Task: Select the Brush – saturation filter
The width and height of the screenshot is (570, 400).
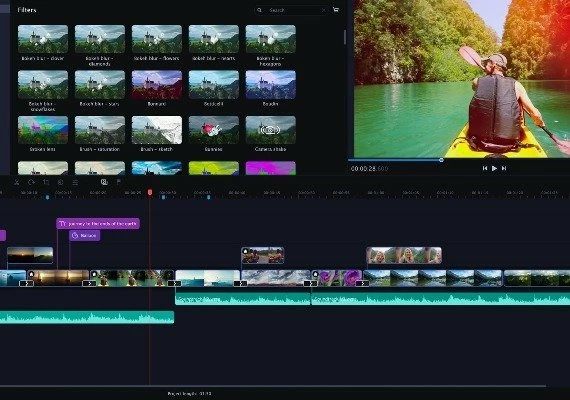Action: 100,130
